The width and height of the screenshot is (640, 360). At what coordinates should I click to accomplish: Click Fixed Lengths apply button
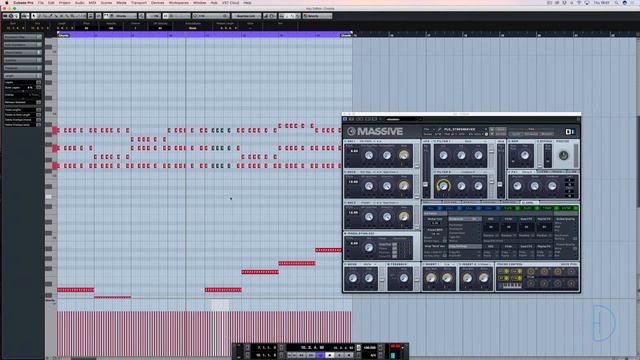39,110
